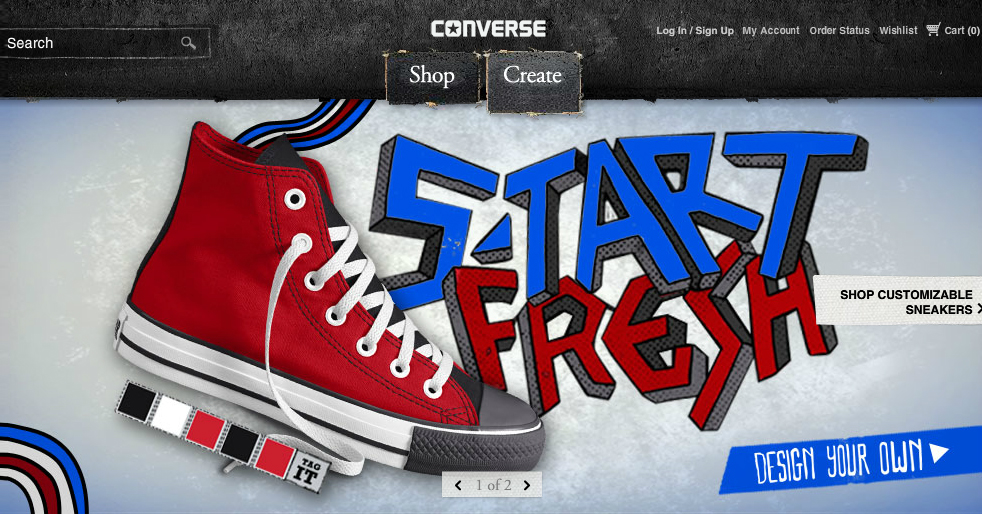
Task: Click the search magnifier icon
Action: tap(189, 43)
